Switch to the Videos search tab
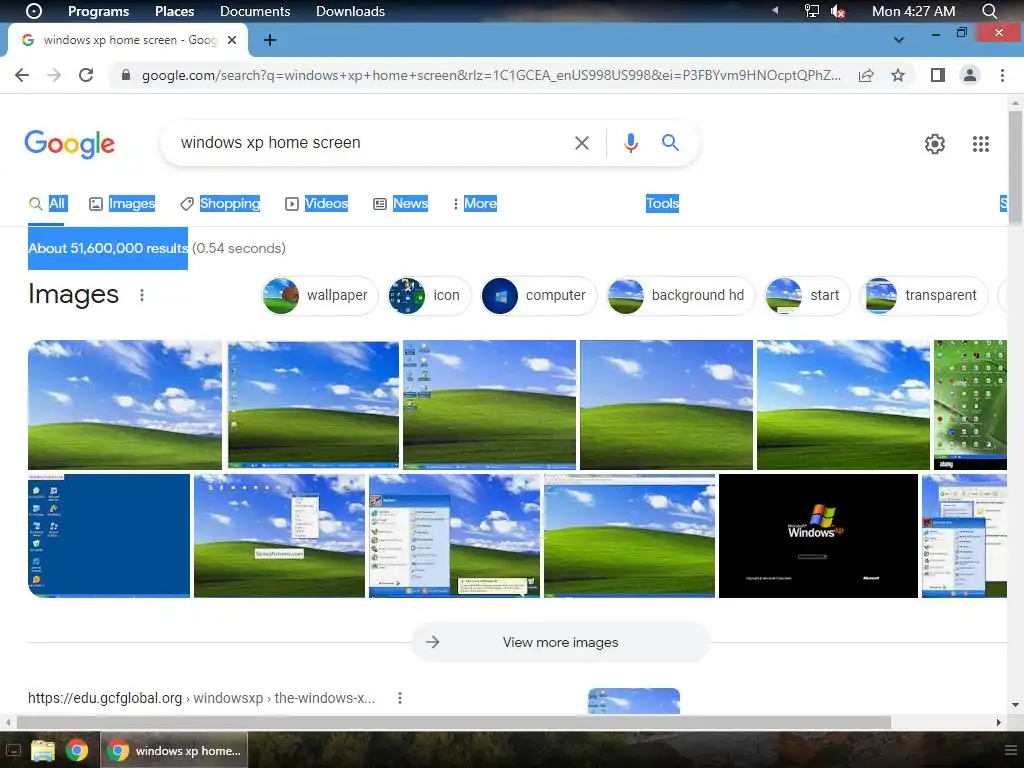Screen dimensions: 1024x768 click(317, 204)
